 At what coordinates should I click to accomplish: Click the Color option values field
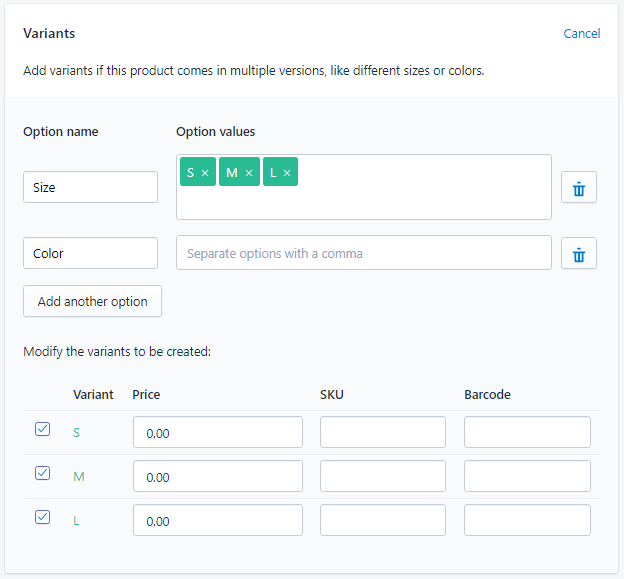click(x=363, y=253)
